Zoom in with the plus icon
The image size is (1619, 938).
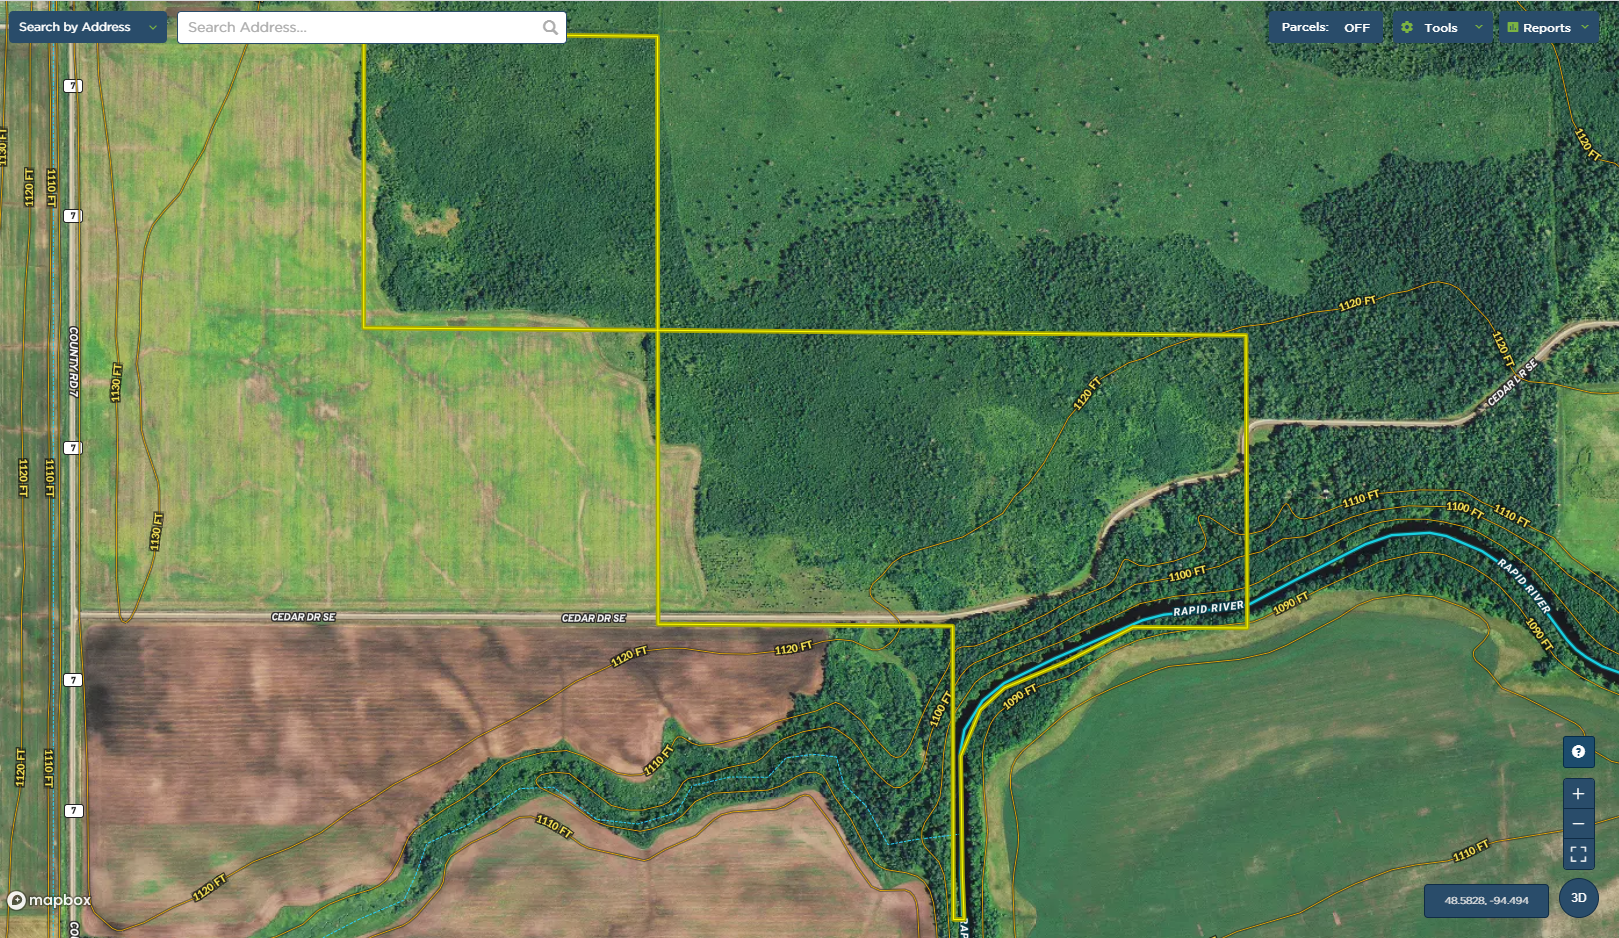[1578, 794]
